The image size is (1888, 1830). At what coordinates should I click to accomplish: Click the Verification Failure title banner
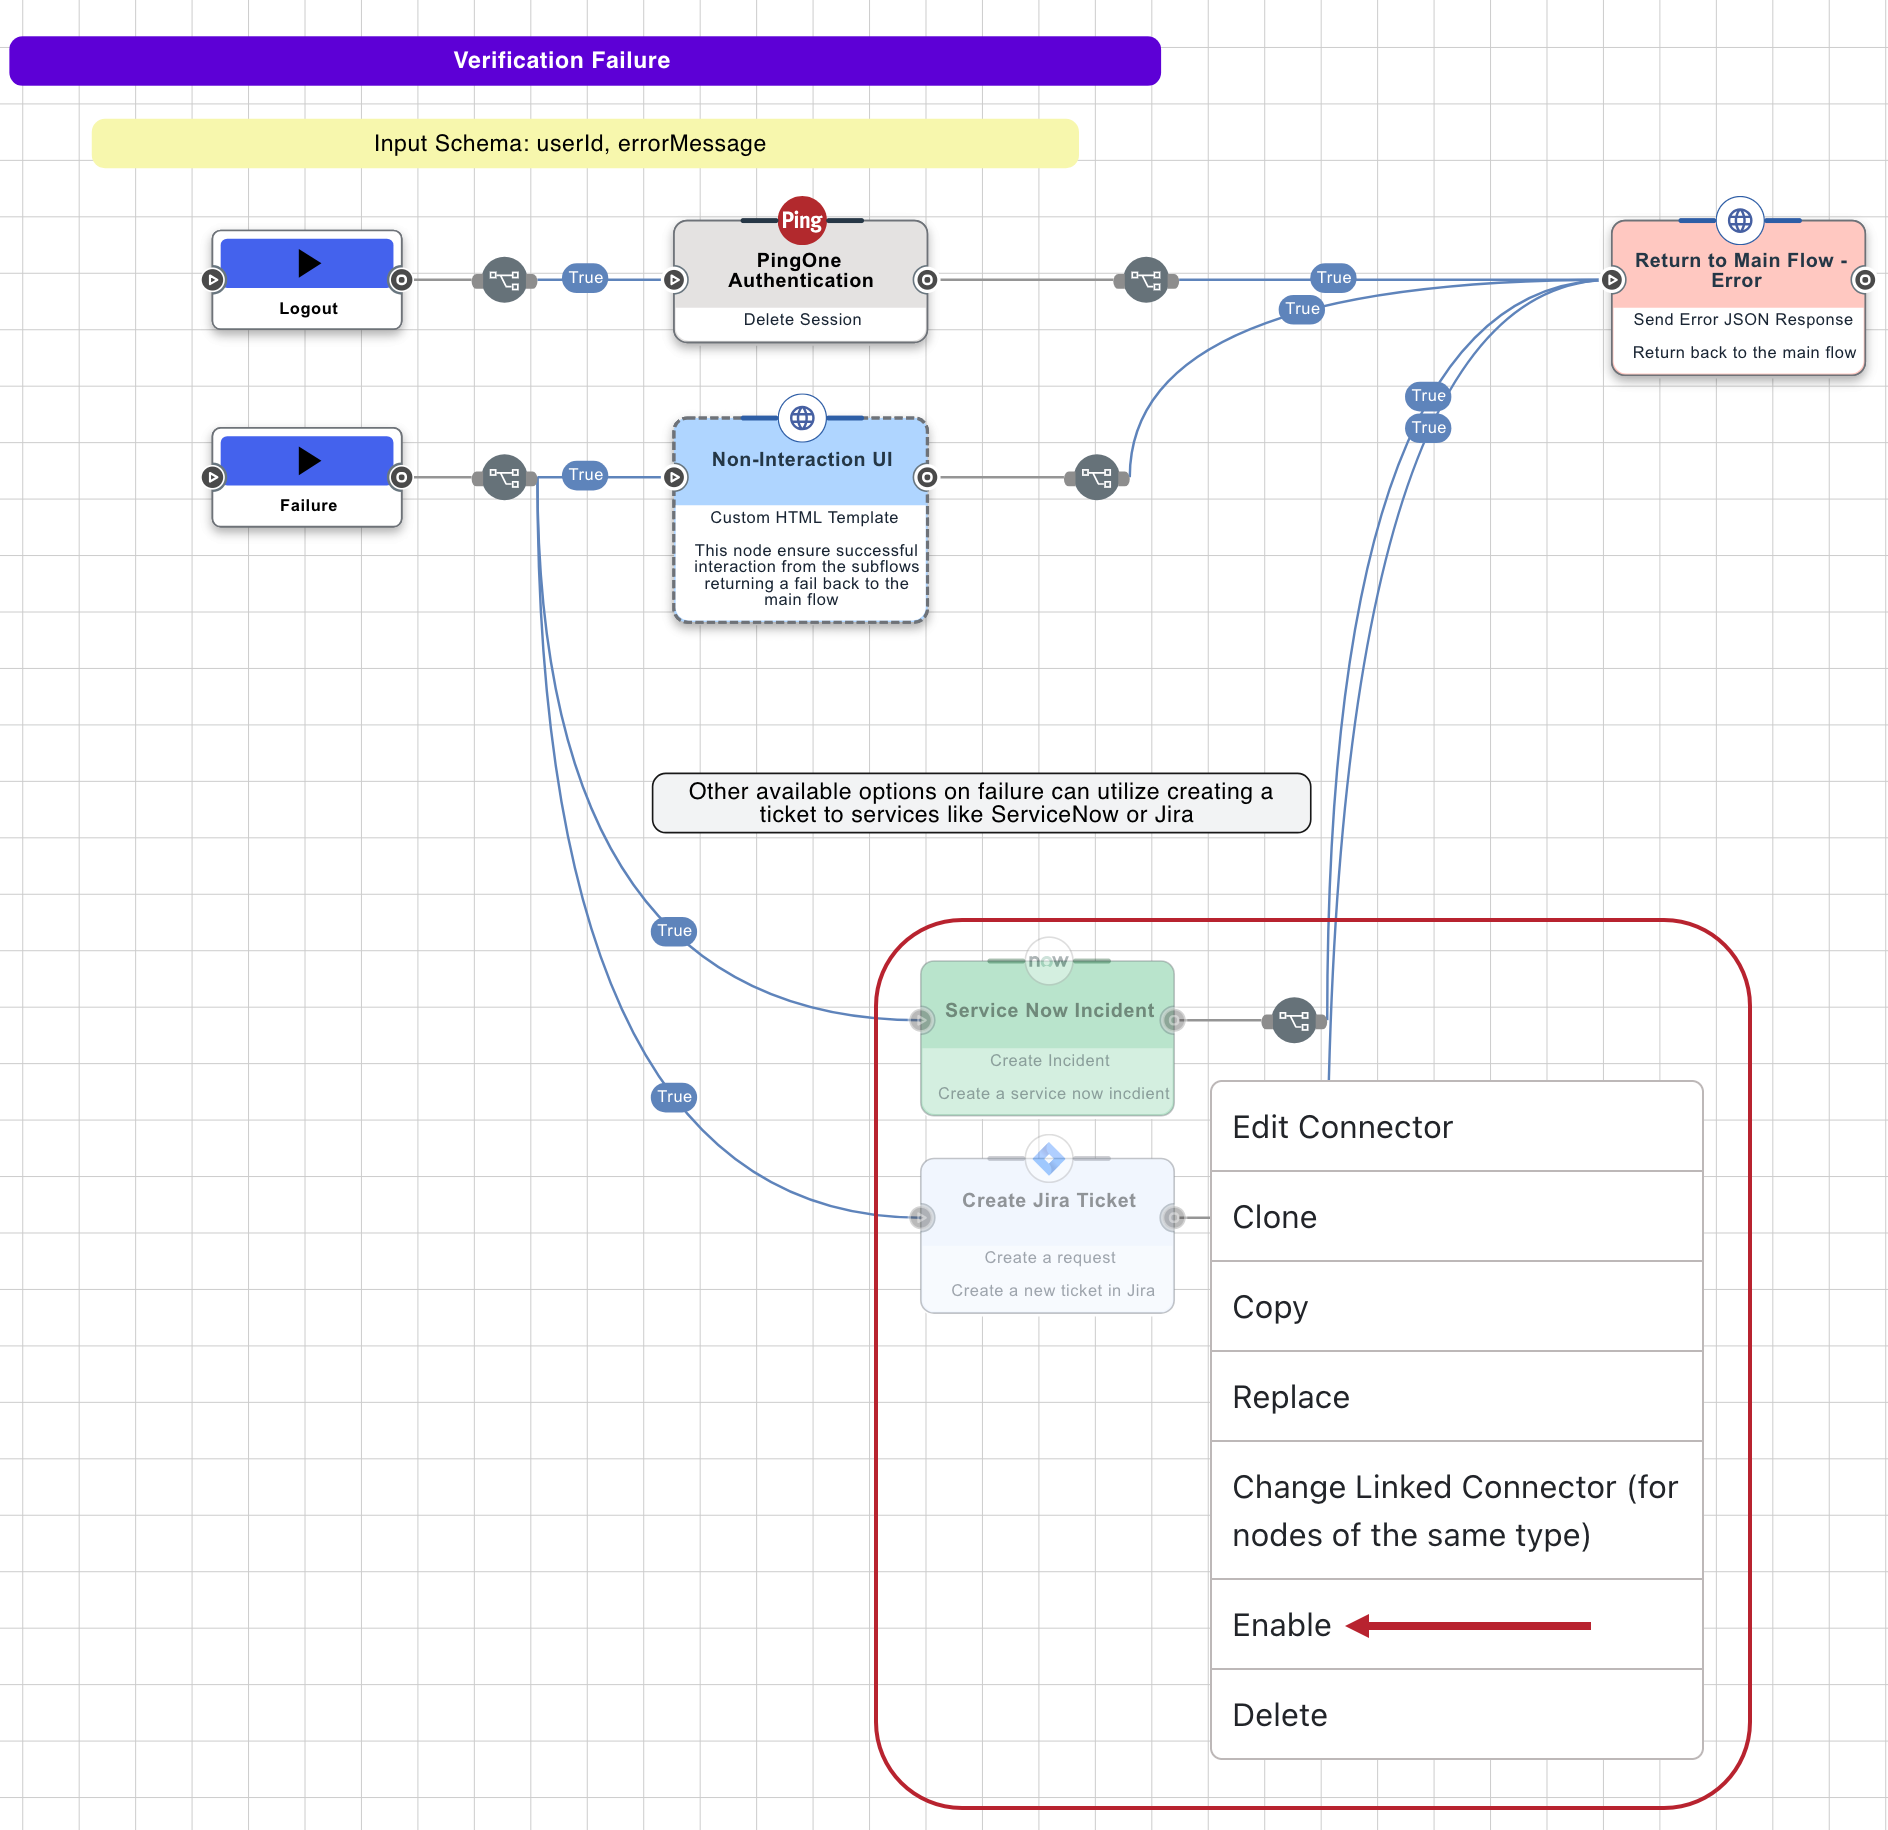pos(561,60)
